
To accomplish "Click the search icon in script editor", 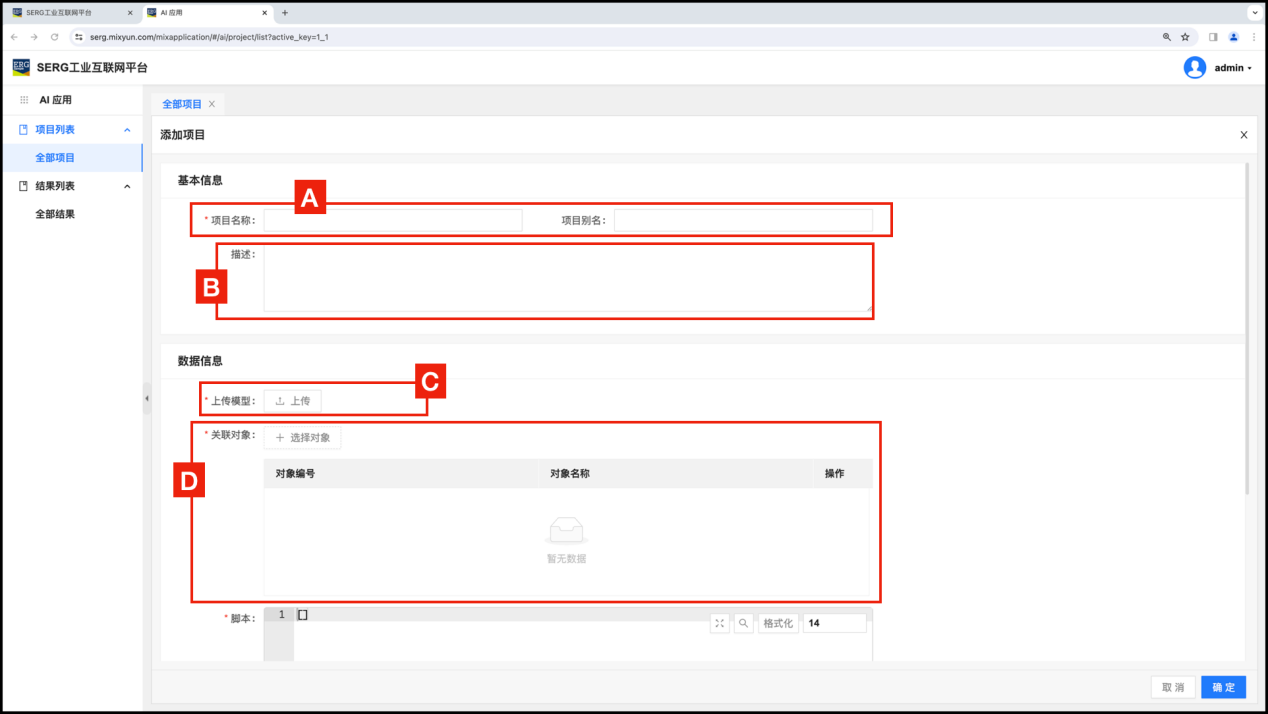I will click(744, 623).
